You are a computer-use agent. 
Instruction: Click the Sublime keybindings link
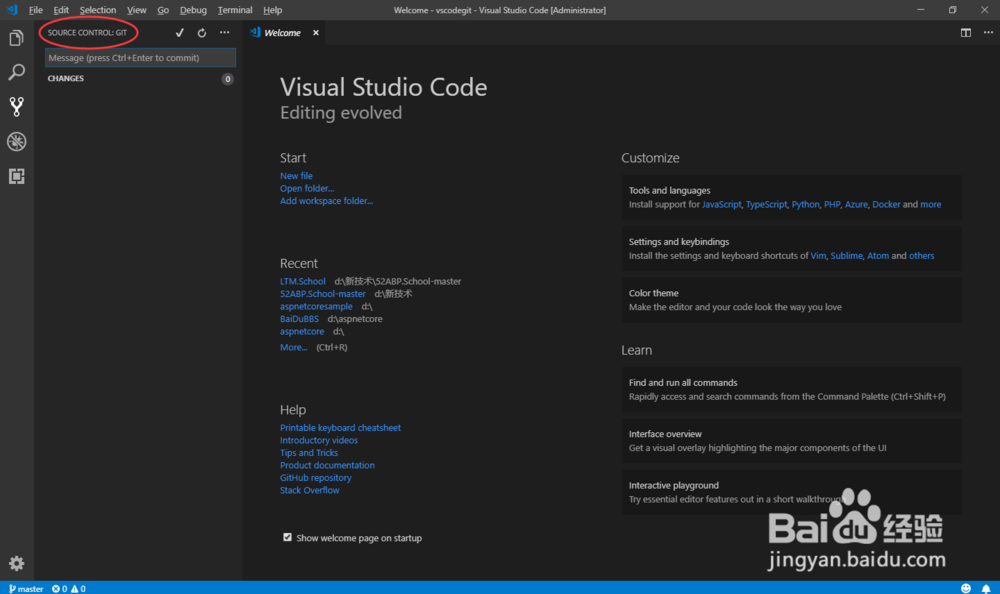846,255
